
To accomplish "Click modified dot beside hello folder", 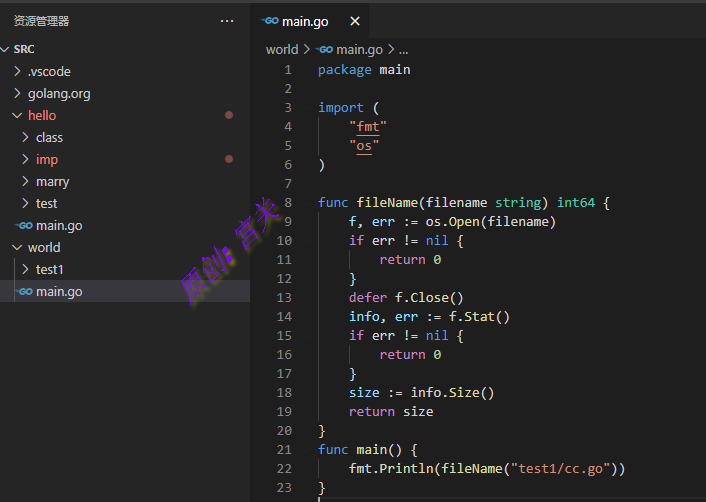I will coord(229,115).
